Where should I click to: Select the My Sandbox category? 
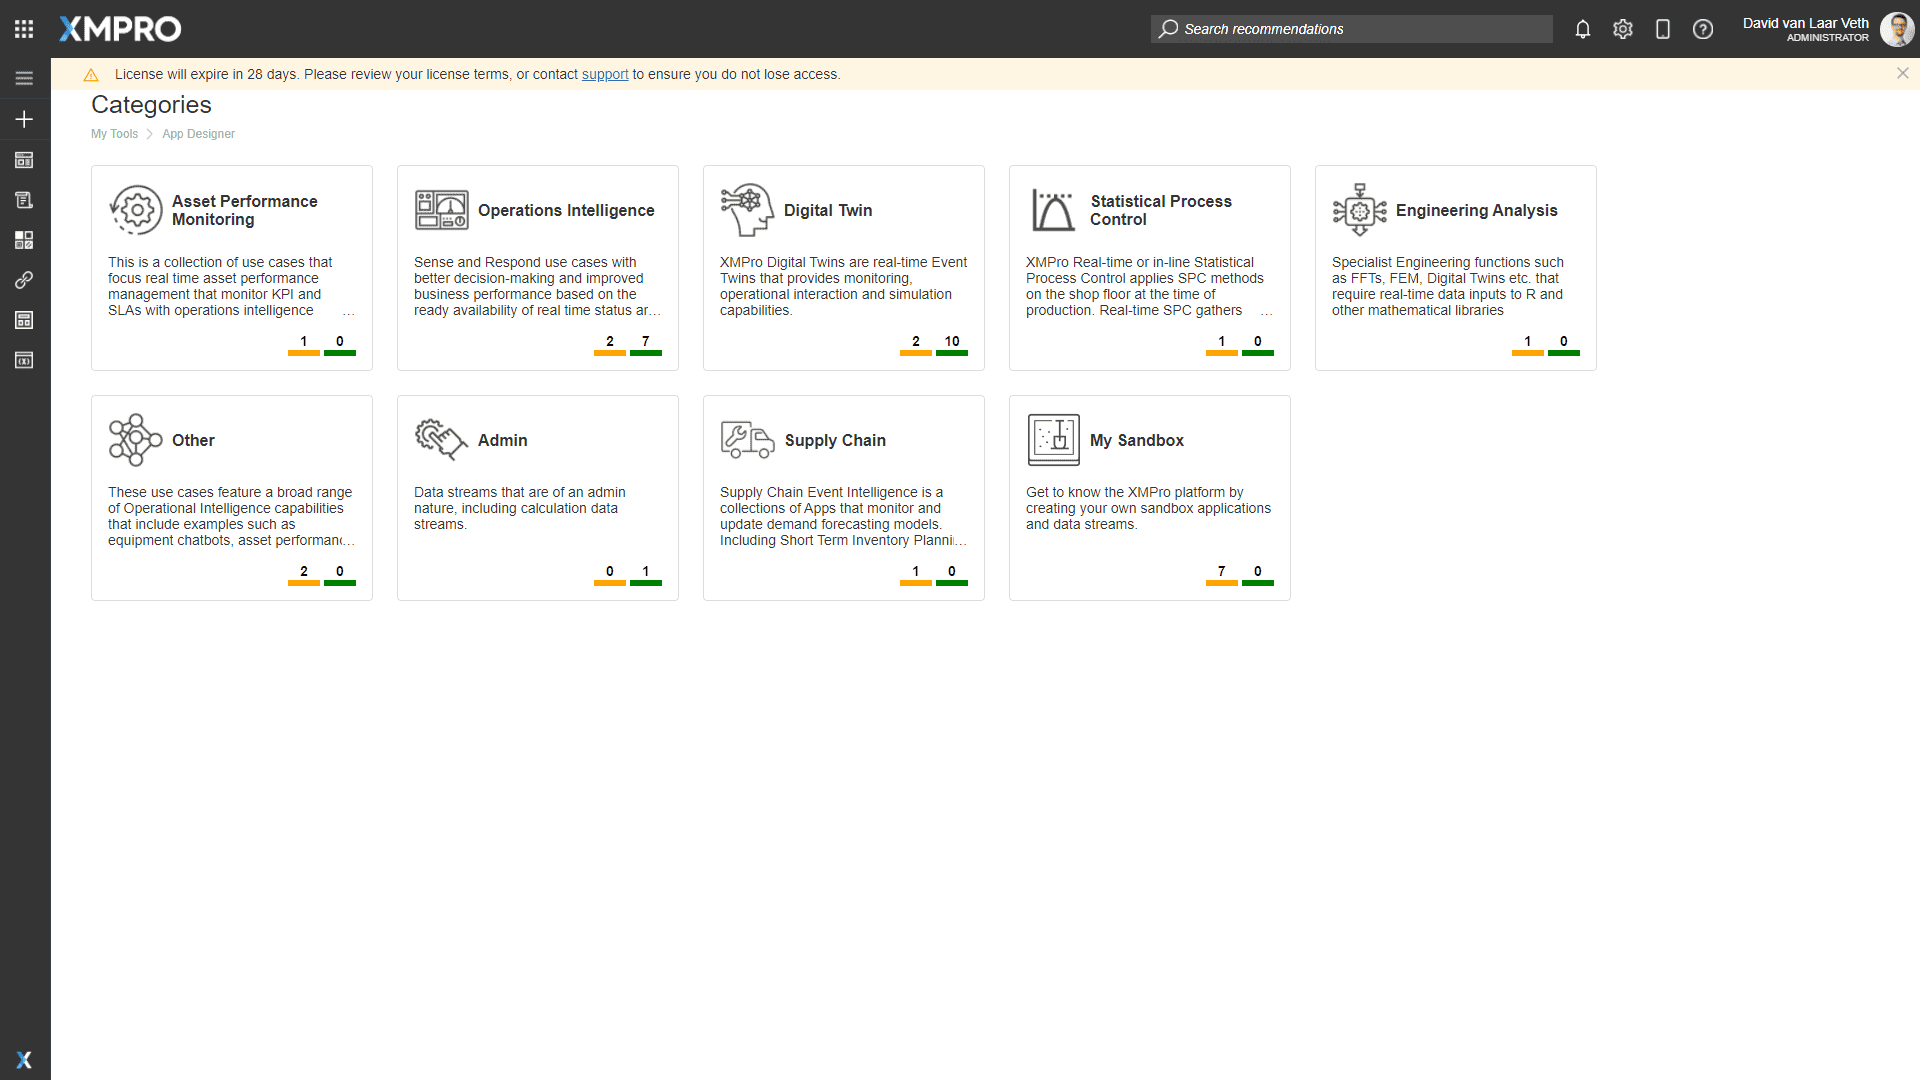pos(1136,440)
